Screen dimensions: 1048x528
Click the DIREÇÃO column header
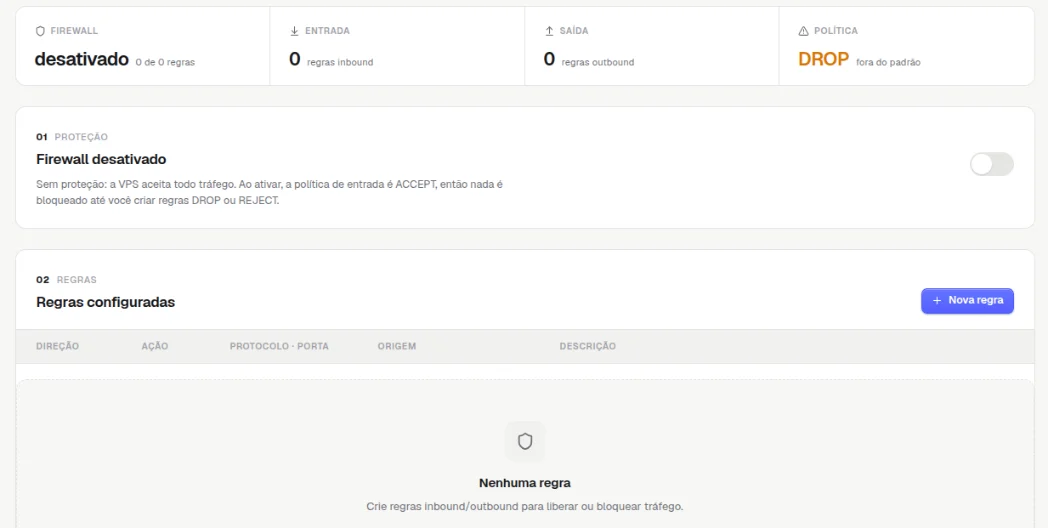click(x=57, y=346)
